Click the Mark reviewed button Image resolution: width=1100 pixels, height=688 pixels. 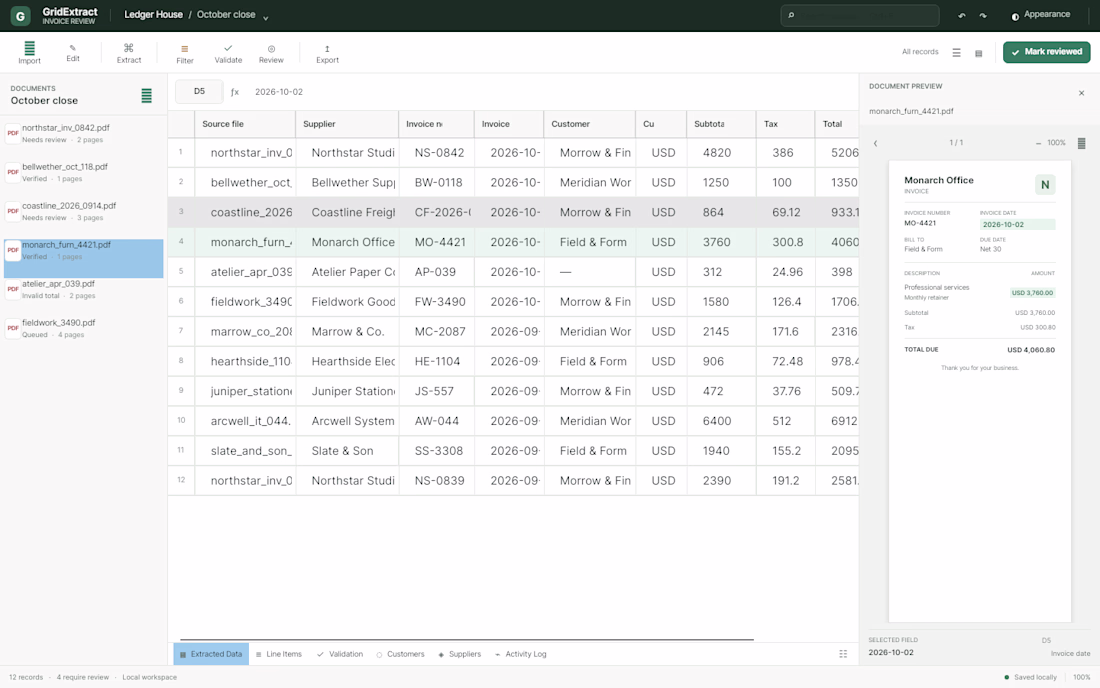click(1046, 52)
